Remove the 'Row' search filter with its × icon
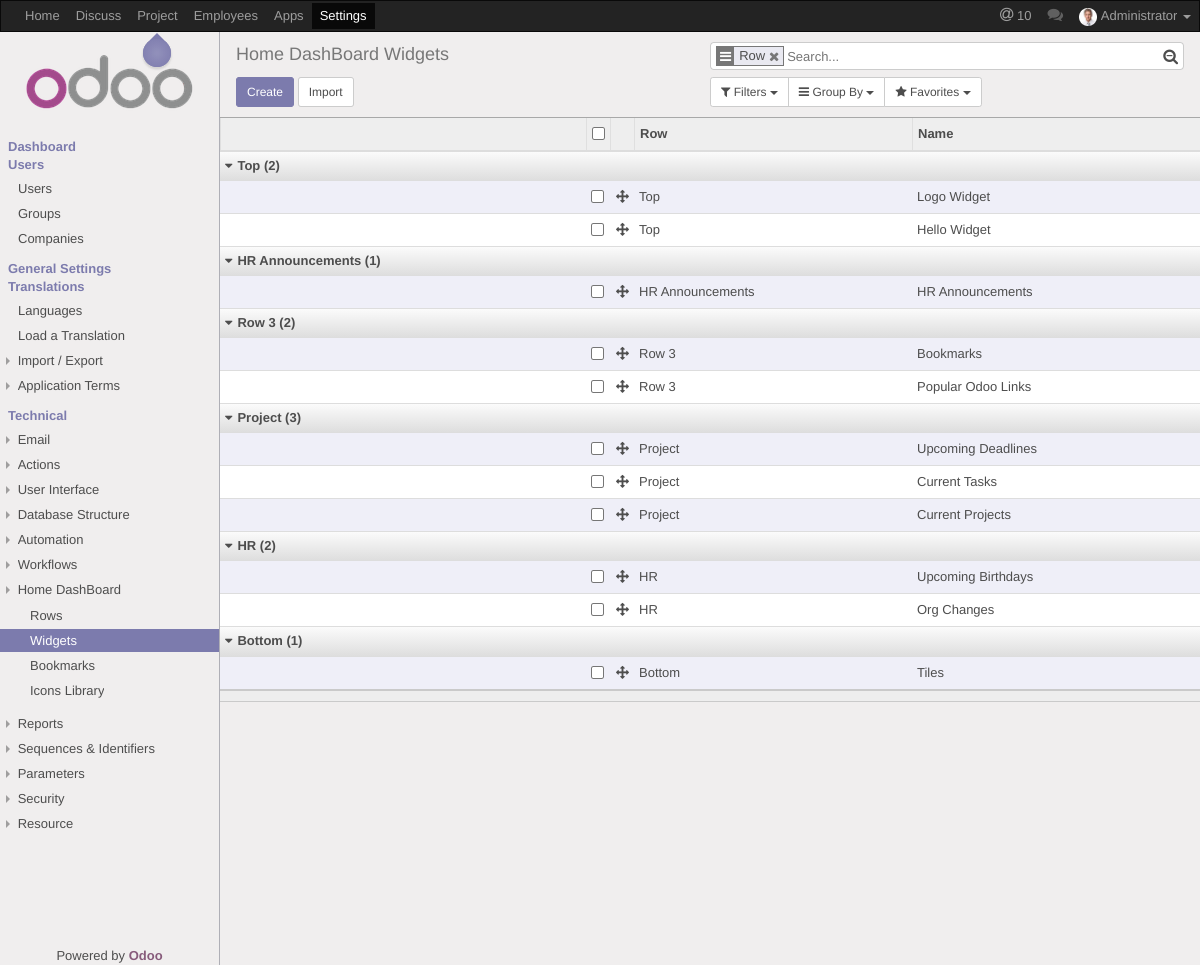 pos(774,56)
